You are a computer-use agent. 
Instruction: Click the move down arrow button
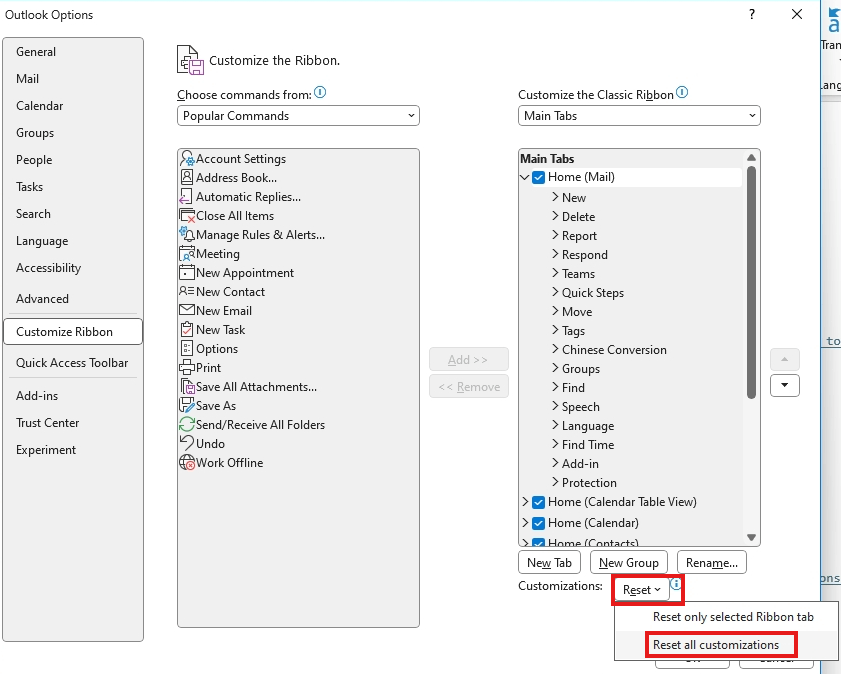785,386
